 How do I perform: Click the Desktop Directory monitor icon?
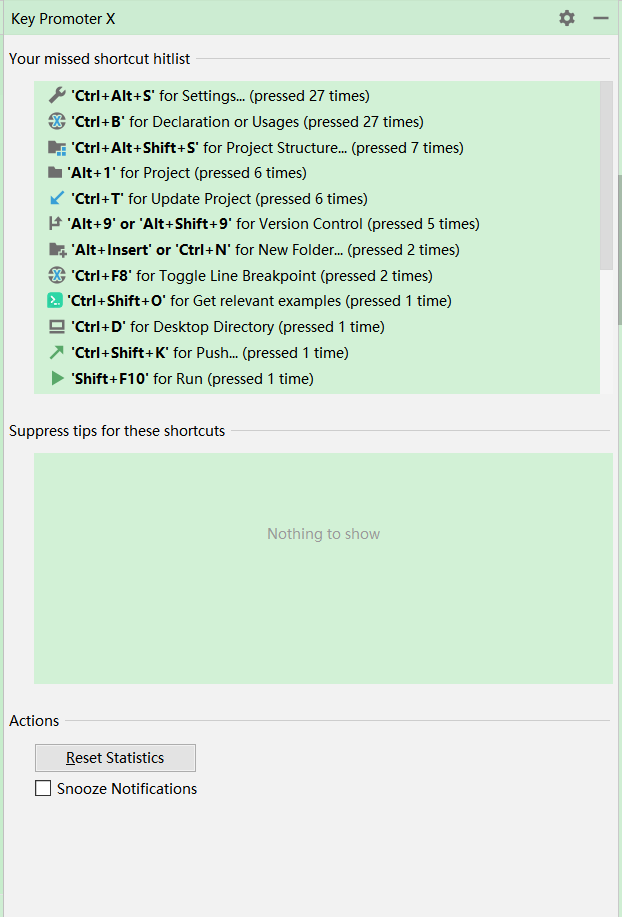tap(56, 327)
